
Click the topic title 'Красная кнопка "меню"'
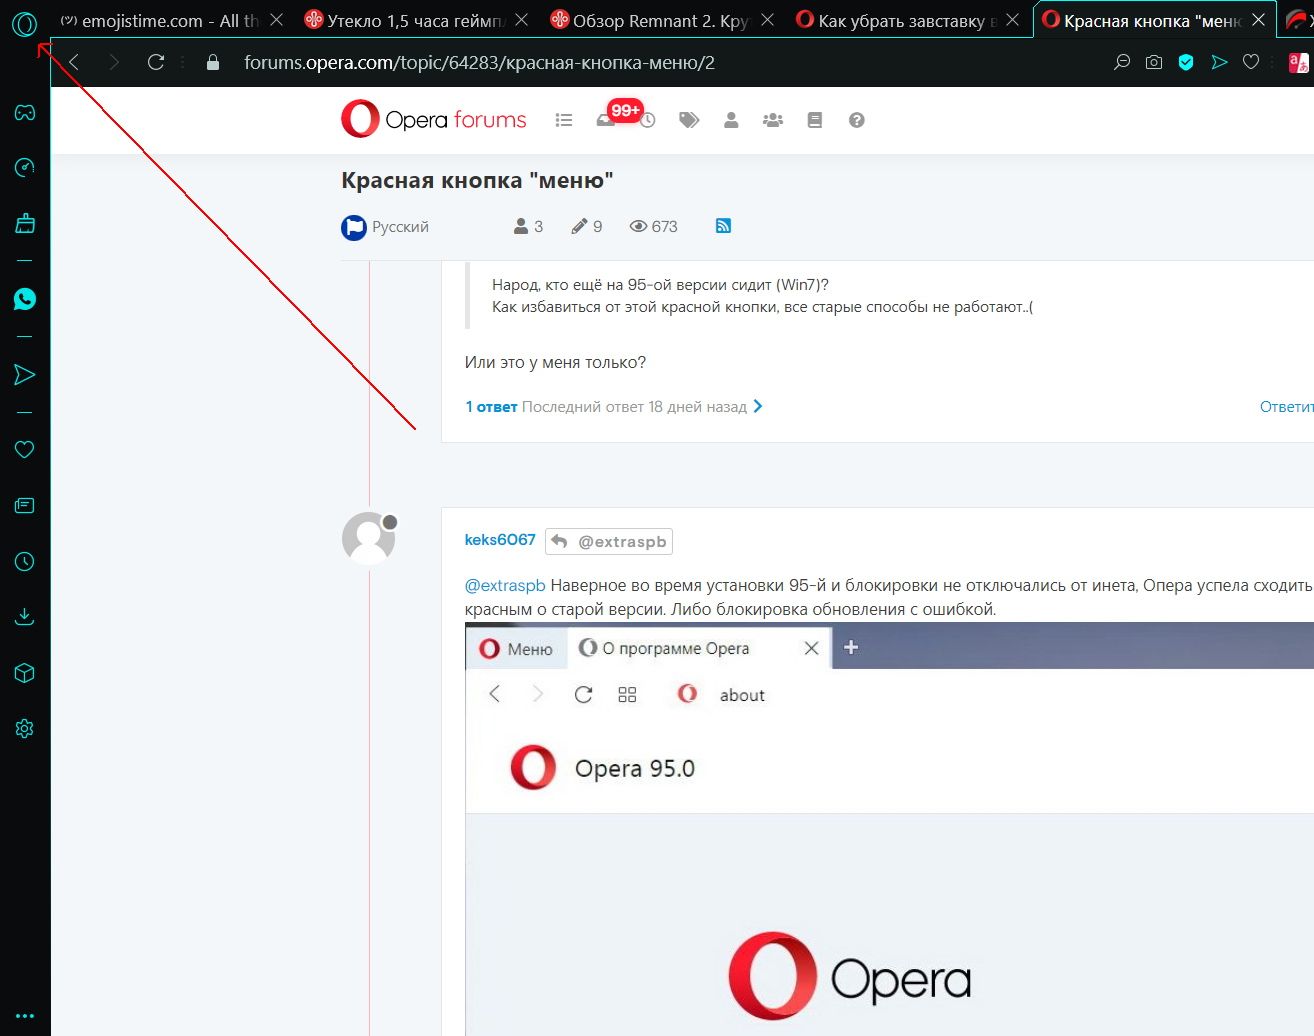pyautogui.click(x=477, y=181)
